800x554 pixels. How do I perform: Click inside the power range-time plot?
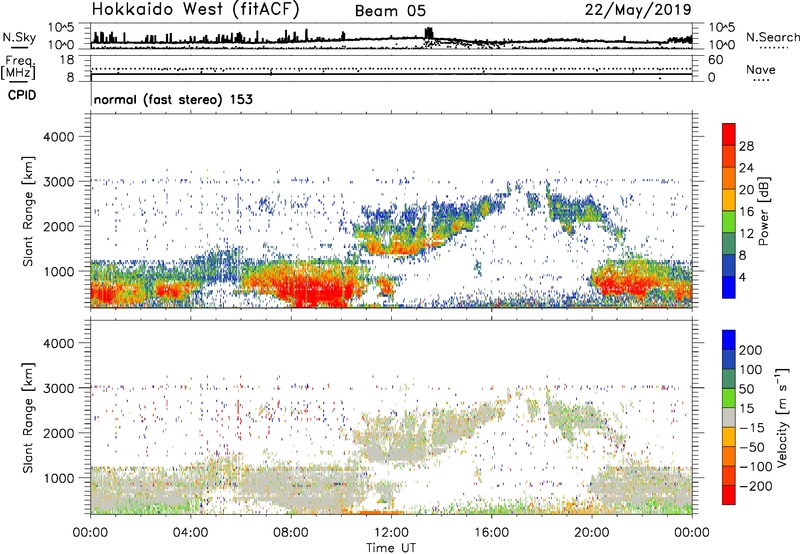(391, 211)
